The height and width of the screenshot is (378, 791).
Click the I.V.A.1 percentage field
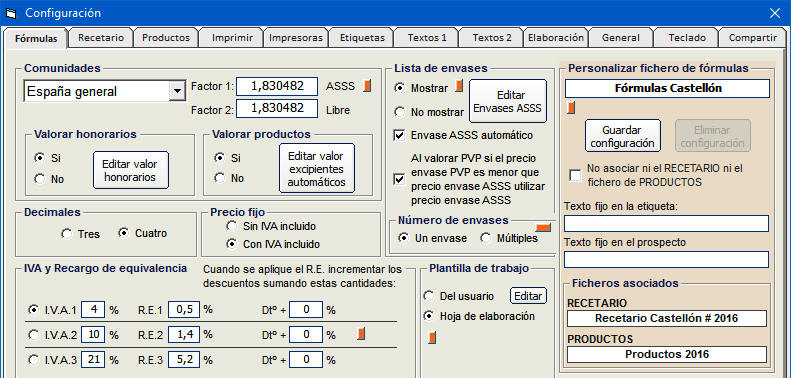(93, 309)
